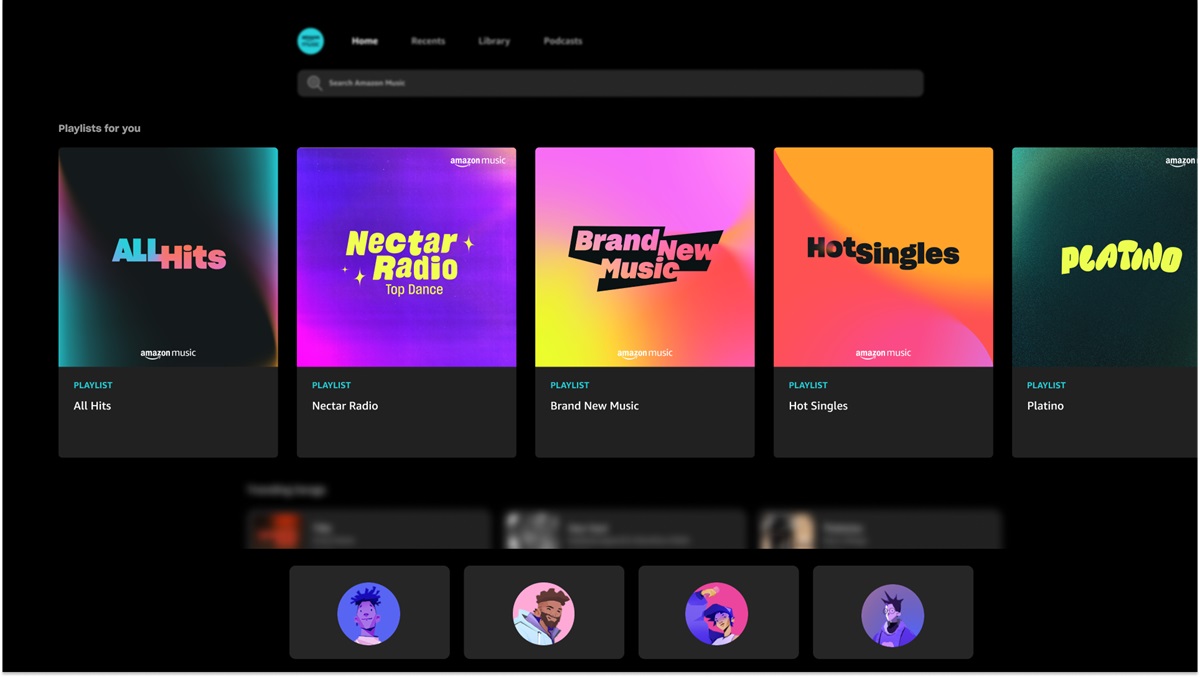1200x677 pixels.
Task: Choose the bearded man profile avatar
Action: pos(544,613)
